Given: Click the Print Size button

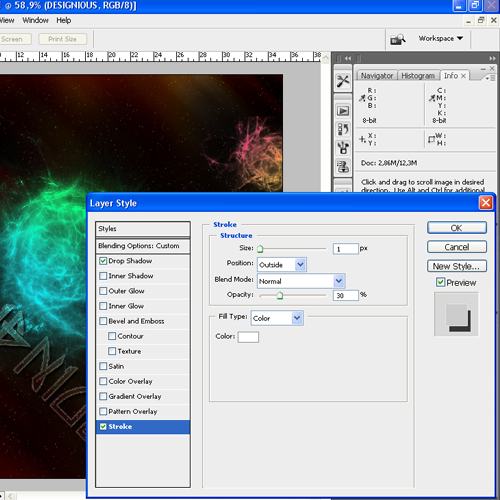Looking at the screenshot, I should pos(62,39).
